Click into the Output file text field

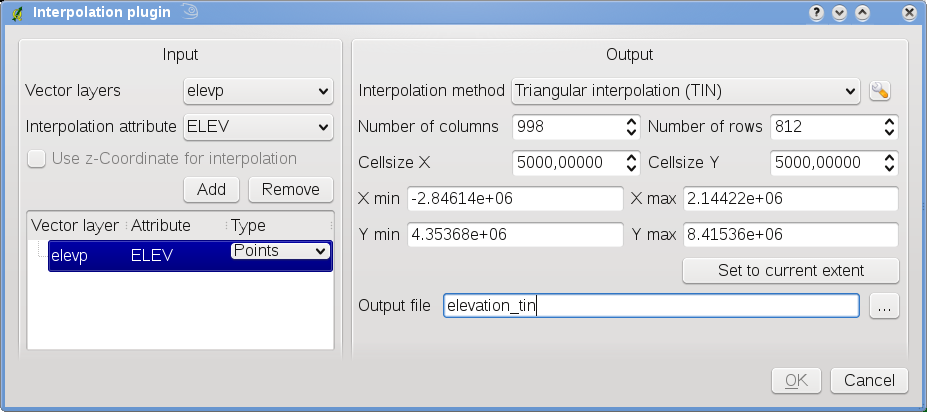[x=650, y=306]
